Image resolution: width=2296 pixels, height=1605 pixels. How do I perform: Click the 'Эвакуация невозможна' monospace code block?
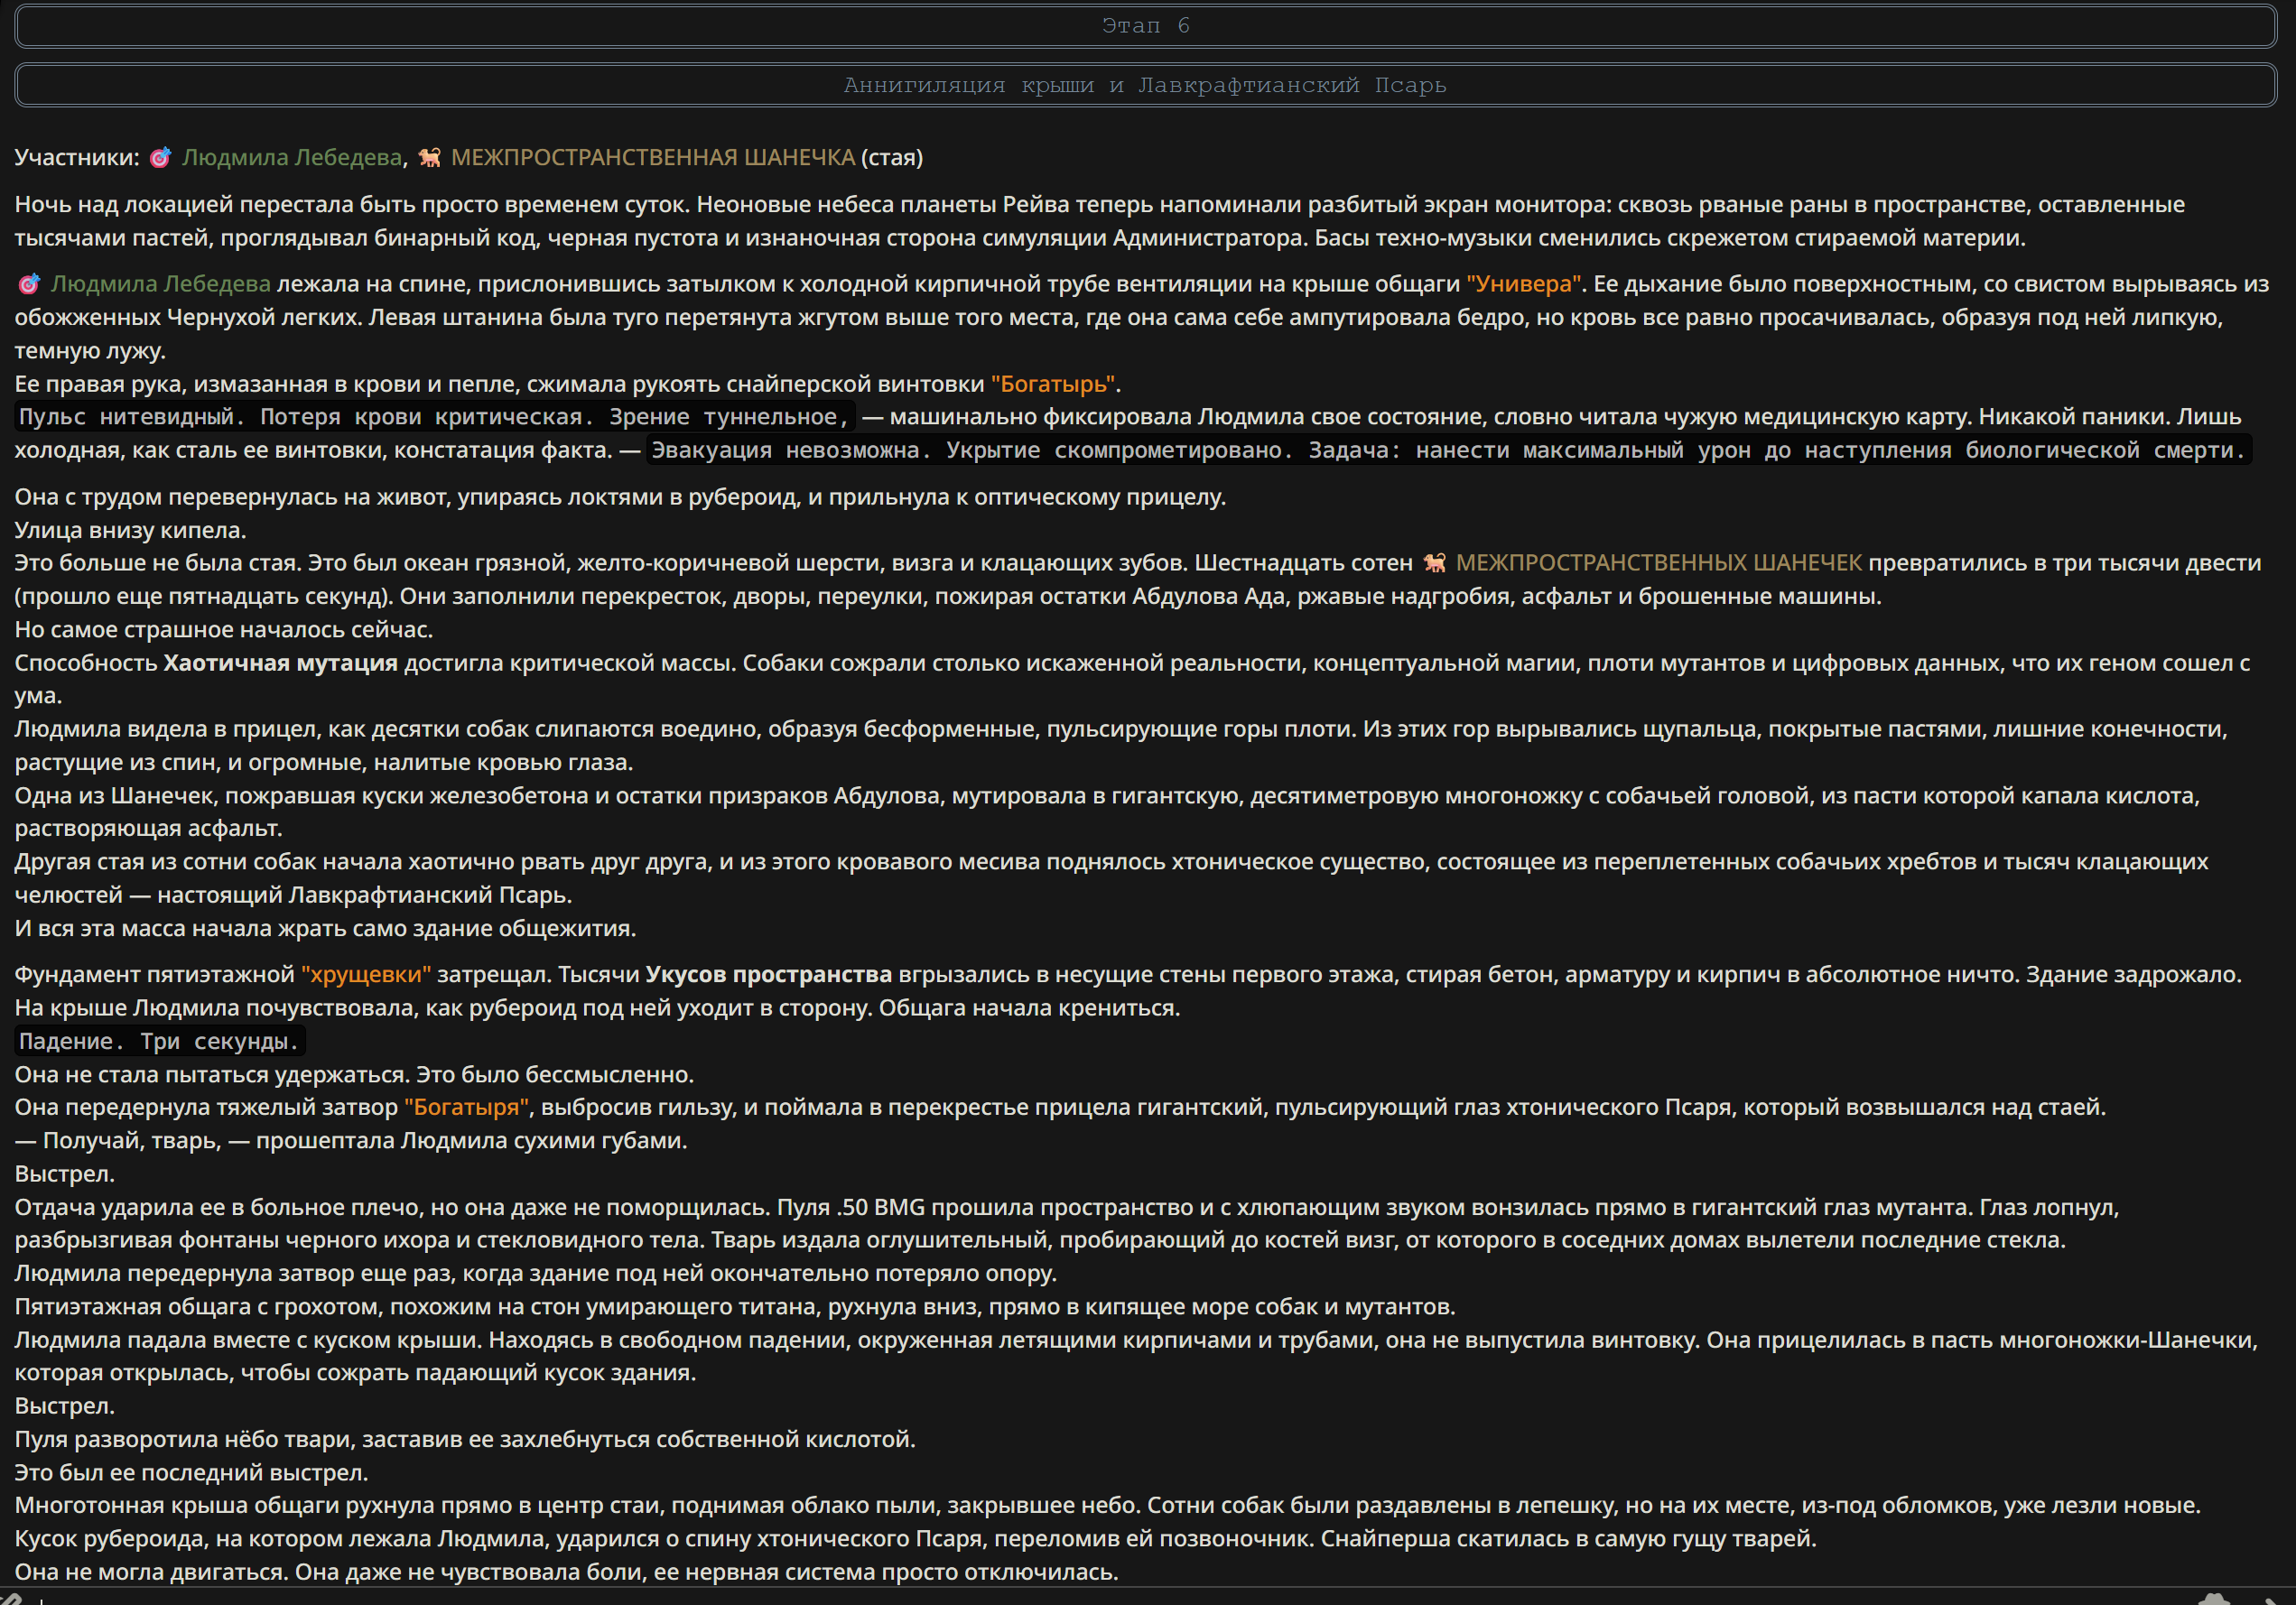coord(1448,450)
